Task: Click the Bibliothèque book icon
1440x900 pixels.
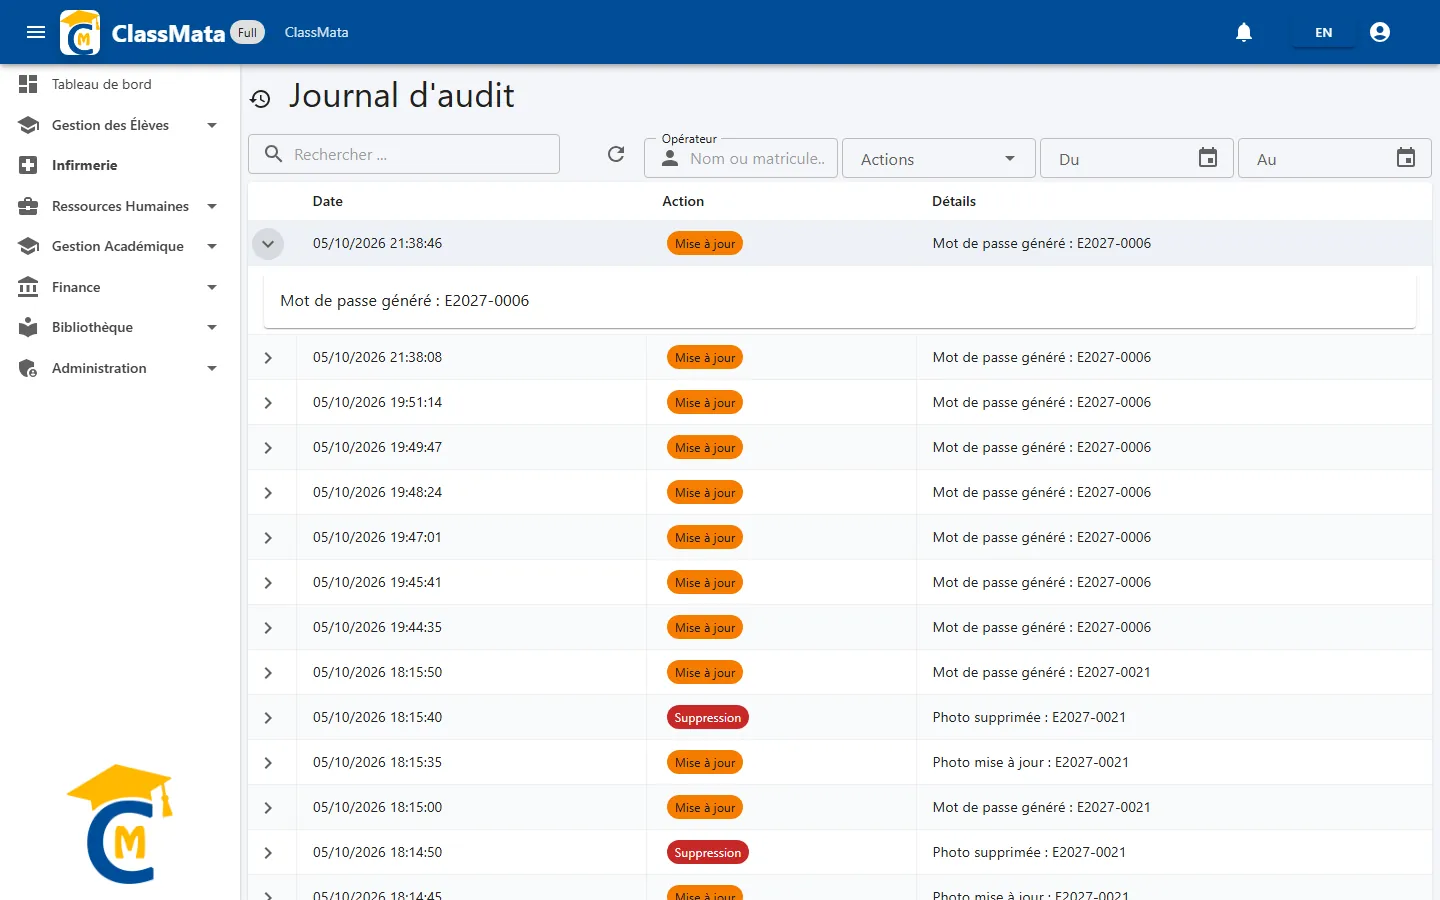Action: tap(28, 327)
